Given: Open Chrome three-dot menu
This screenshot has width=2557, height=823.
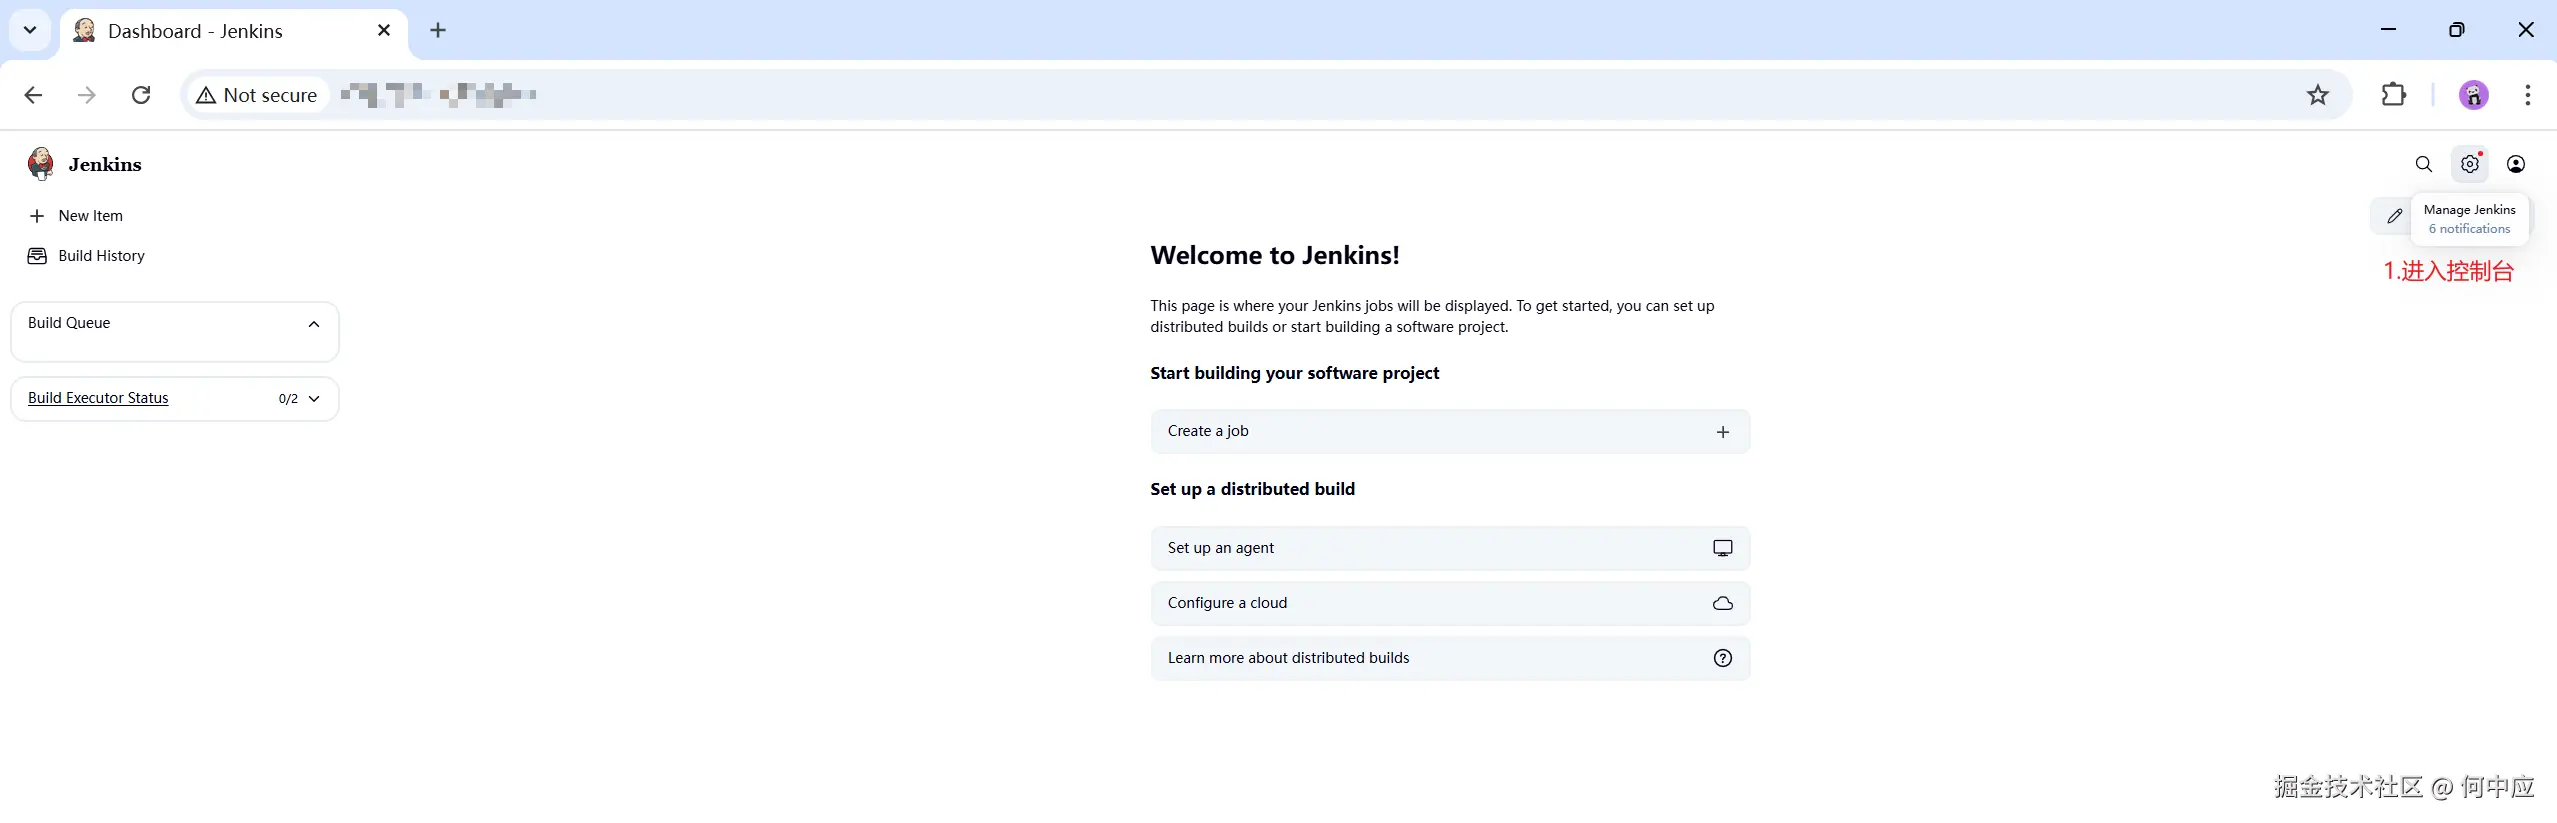Looking at the screenshot, I should [x=2527, y=95].
